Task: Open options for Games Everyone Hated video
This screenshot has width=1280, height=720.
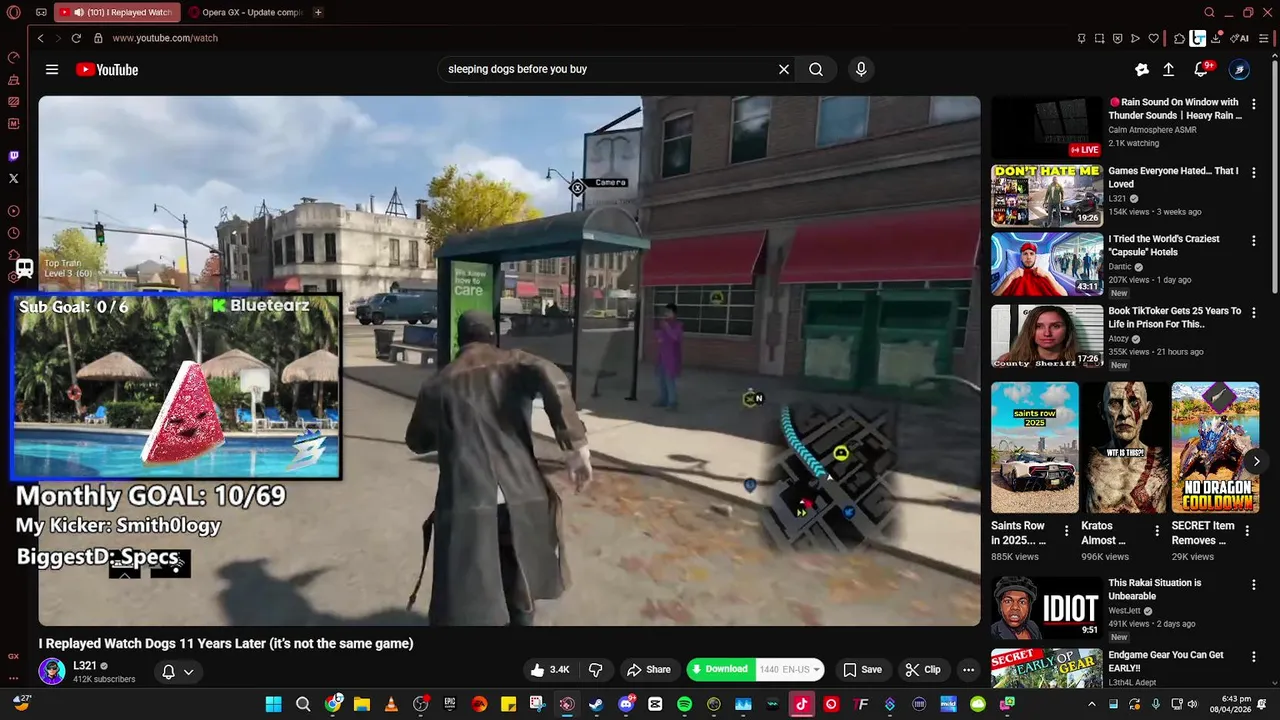Action: coord(1254,173)
